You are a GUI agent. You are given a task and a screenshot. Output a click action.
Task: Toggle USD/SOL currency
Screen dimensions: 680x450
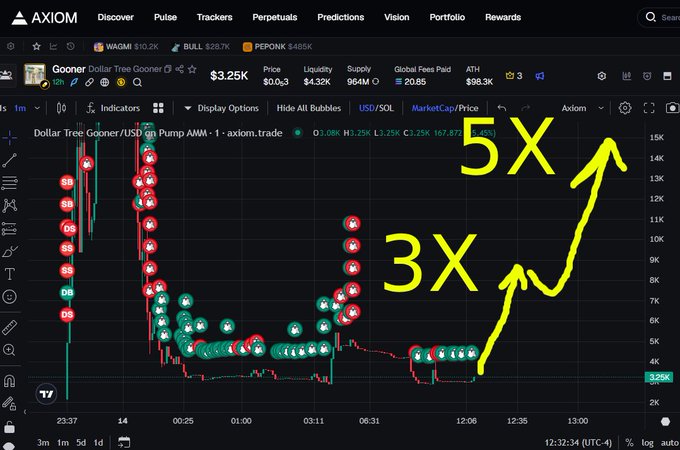pos(376,108)
